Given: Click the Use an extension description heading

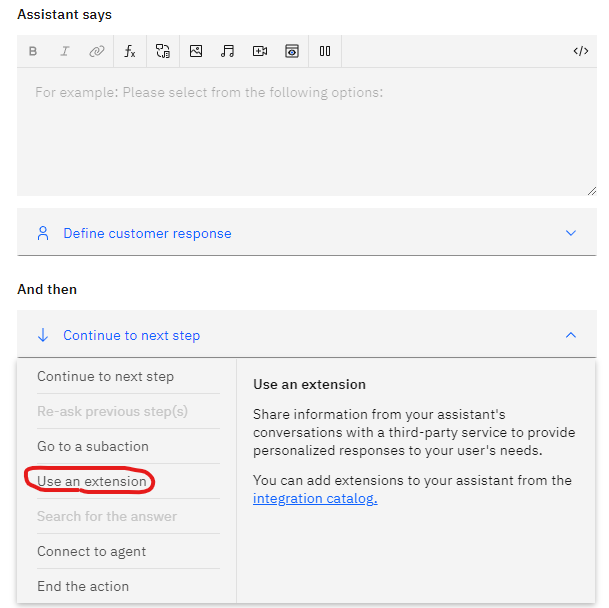Looking at the screenshot, I should [x=309, y=384].
